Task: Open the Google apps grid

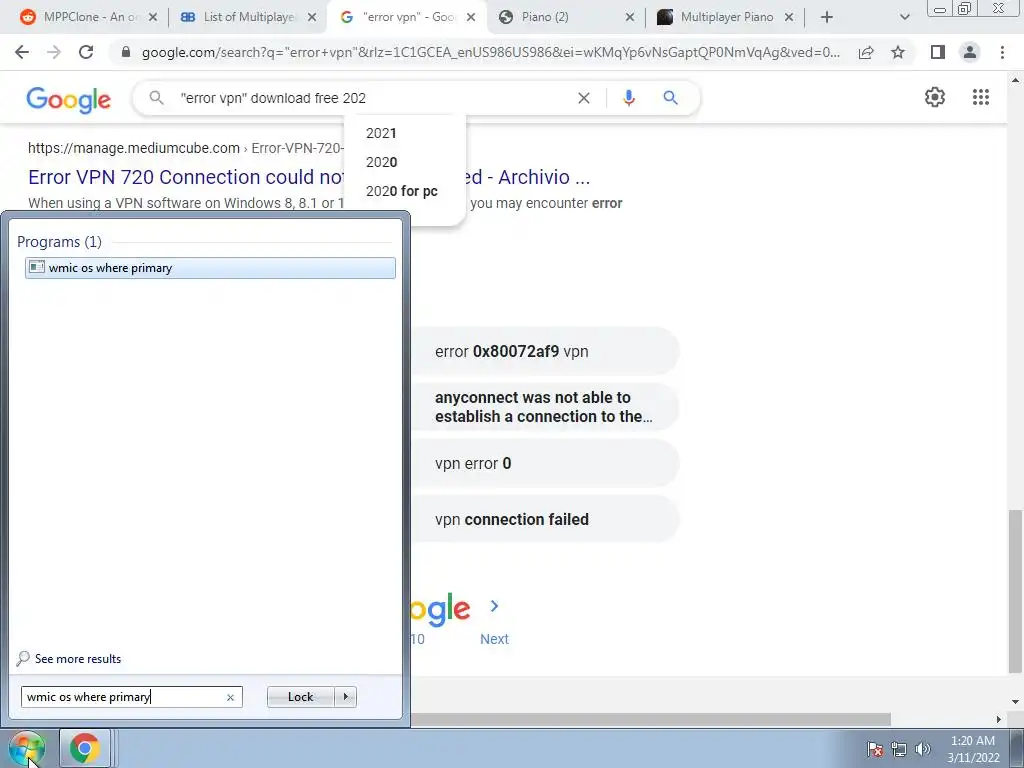Action: pos(980,97)
